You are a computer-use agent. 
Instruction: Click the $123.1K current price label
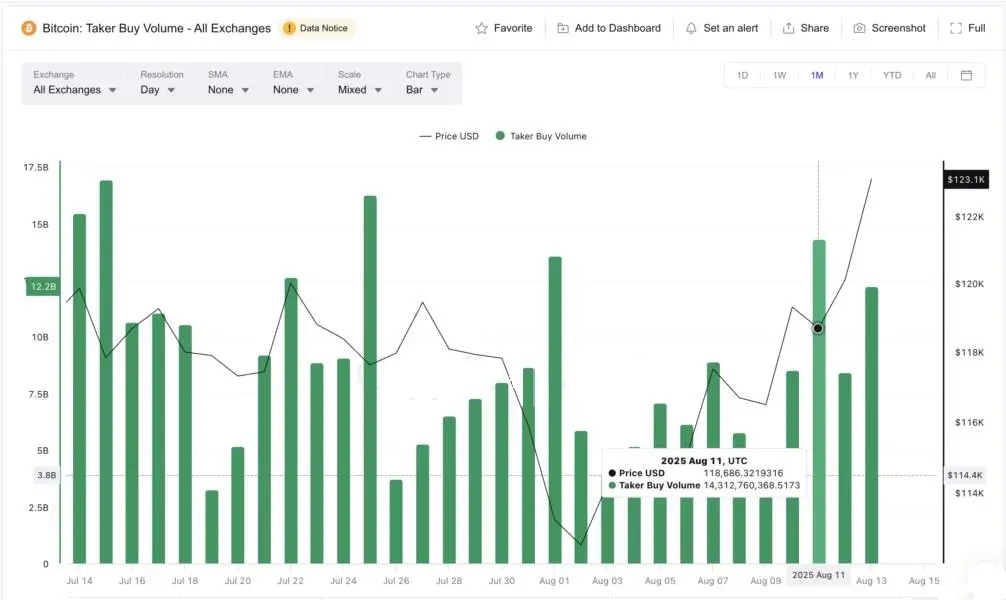pos(966,179)
